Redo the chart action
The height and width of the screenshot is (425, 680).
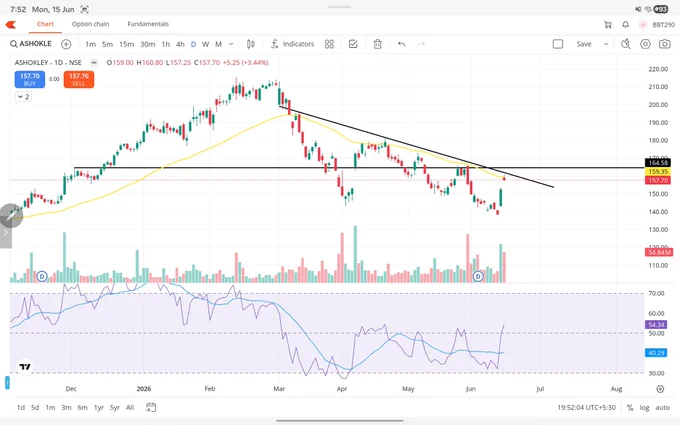[421, 44]
